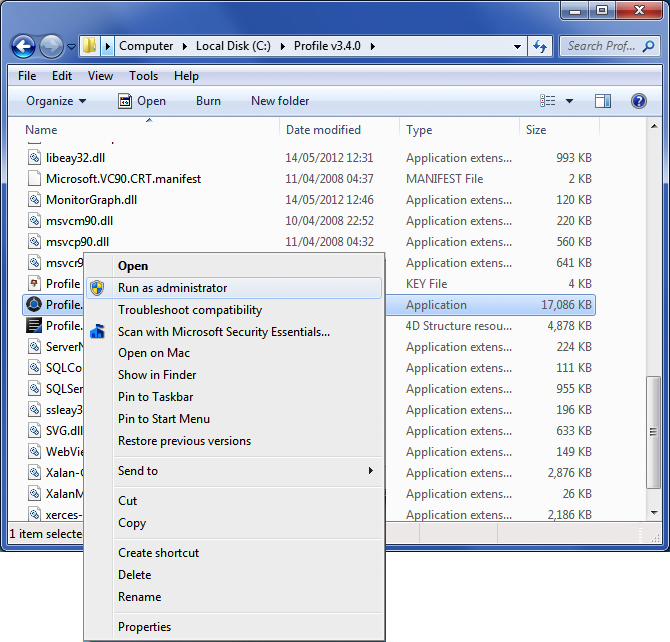This screenshot has width=670, height=642.
Task: Open the View menu
Action: [100, 76]
